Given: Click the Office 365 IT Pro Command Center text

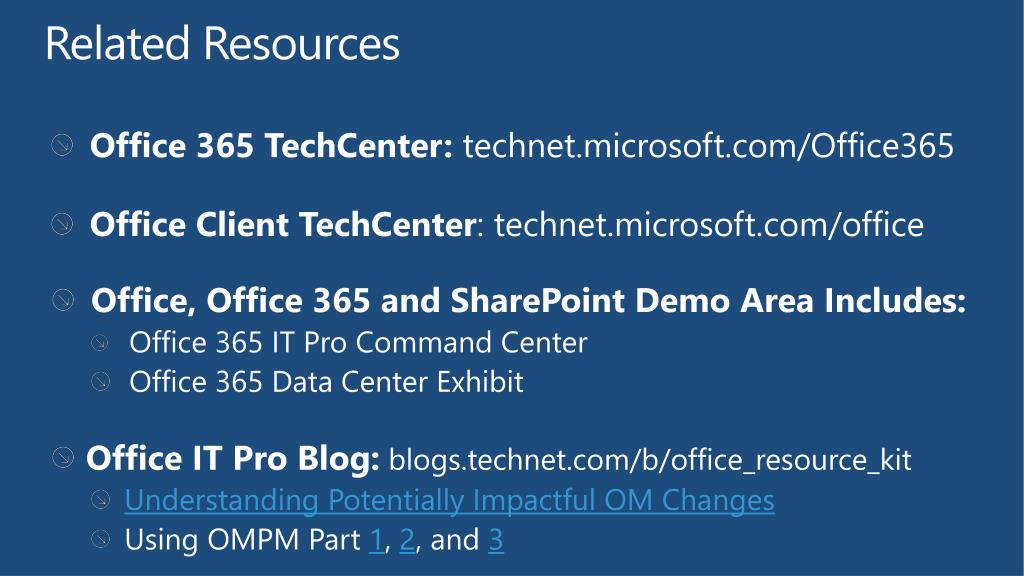Looking at the screenshot, I should click(359, 342).
